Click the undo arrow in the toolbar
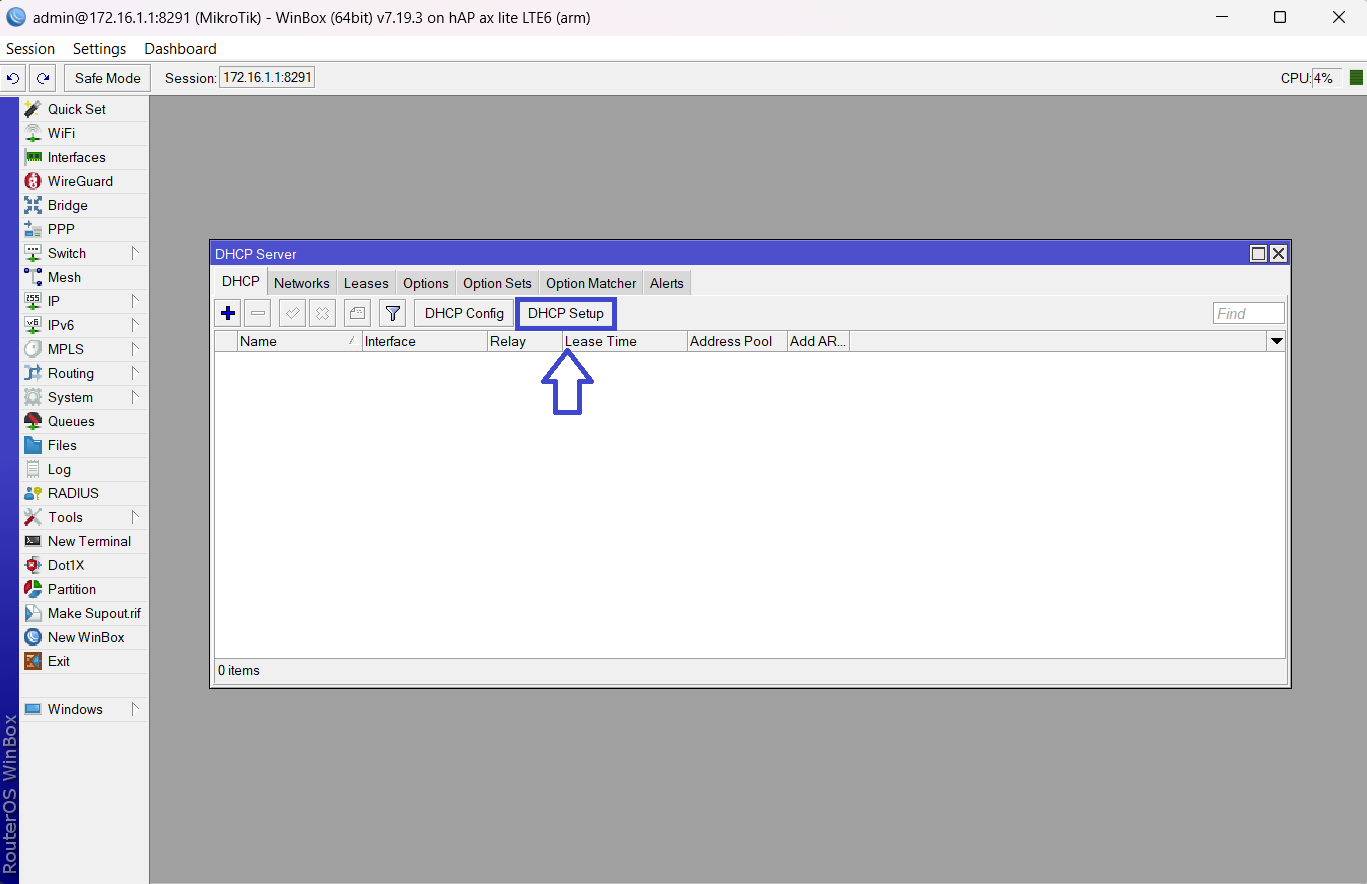This screenshot has height=884, width=1367. tap(13, 78)
